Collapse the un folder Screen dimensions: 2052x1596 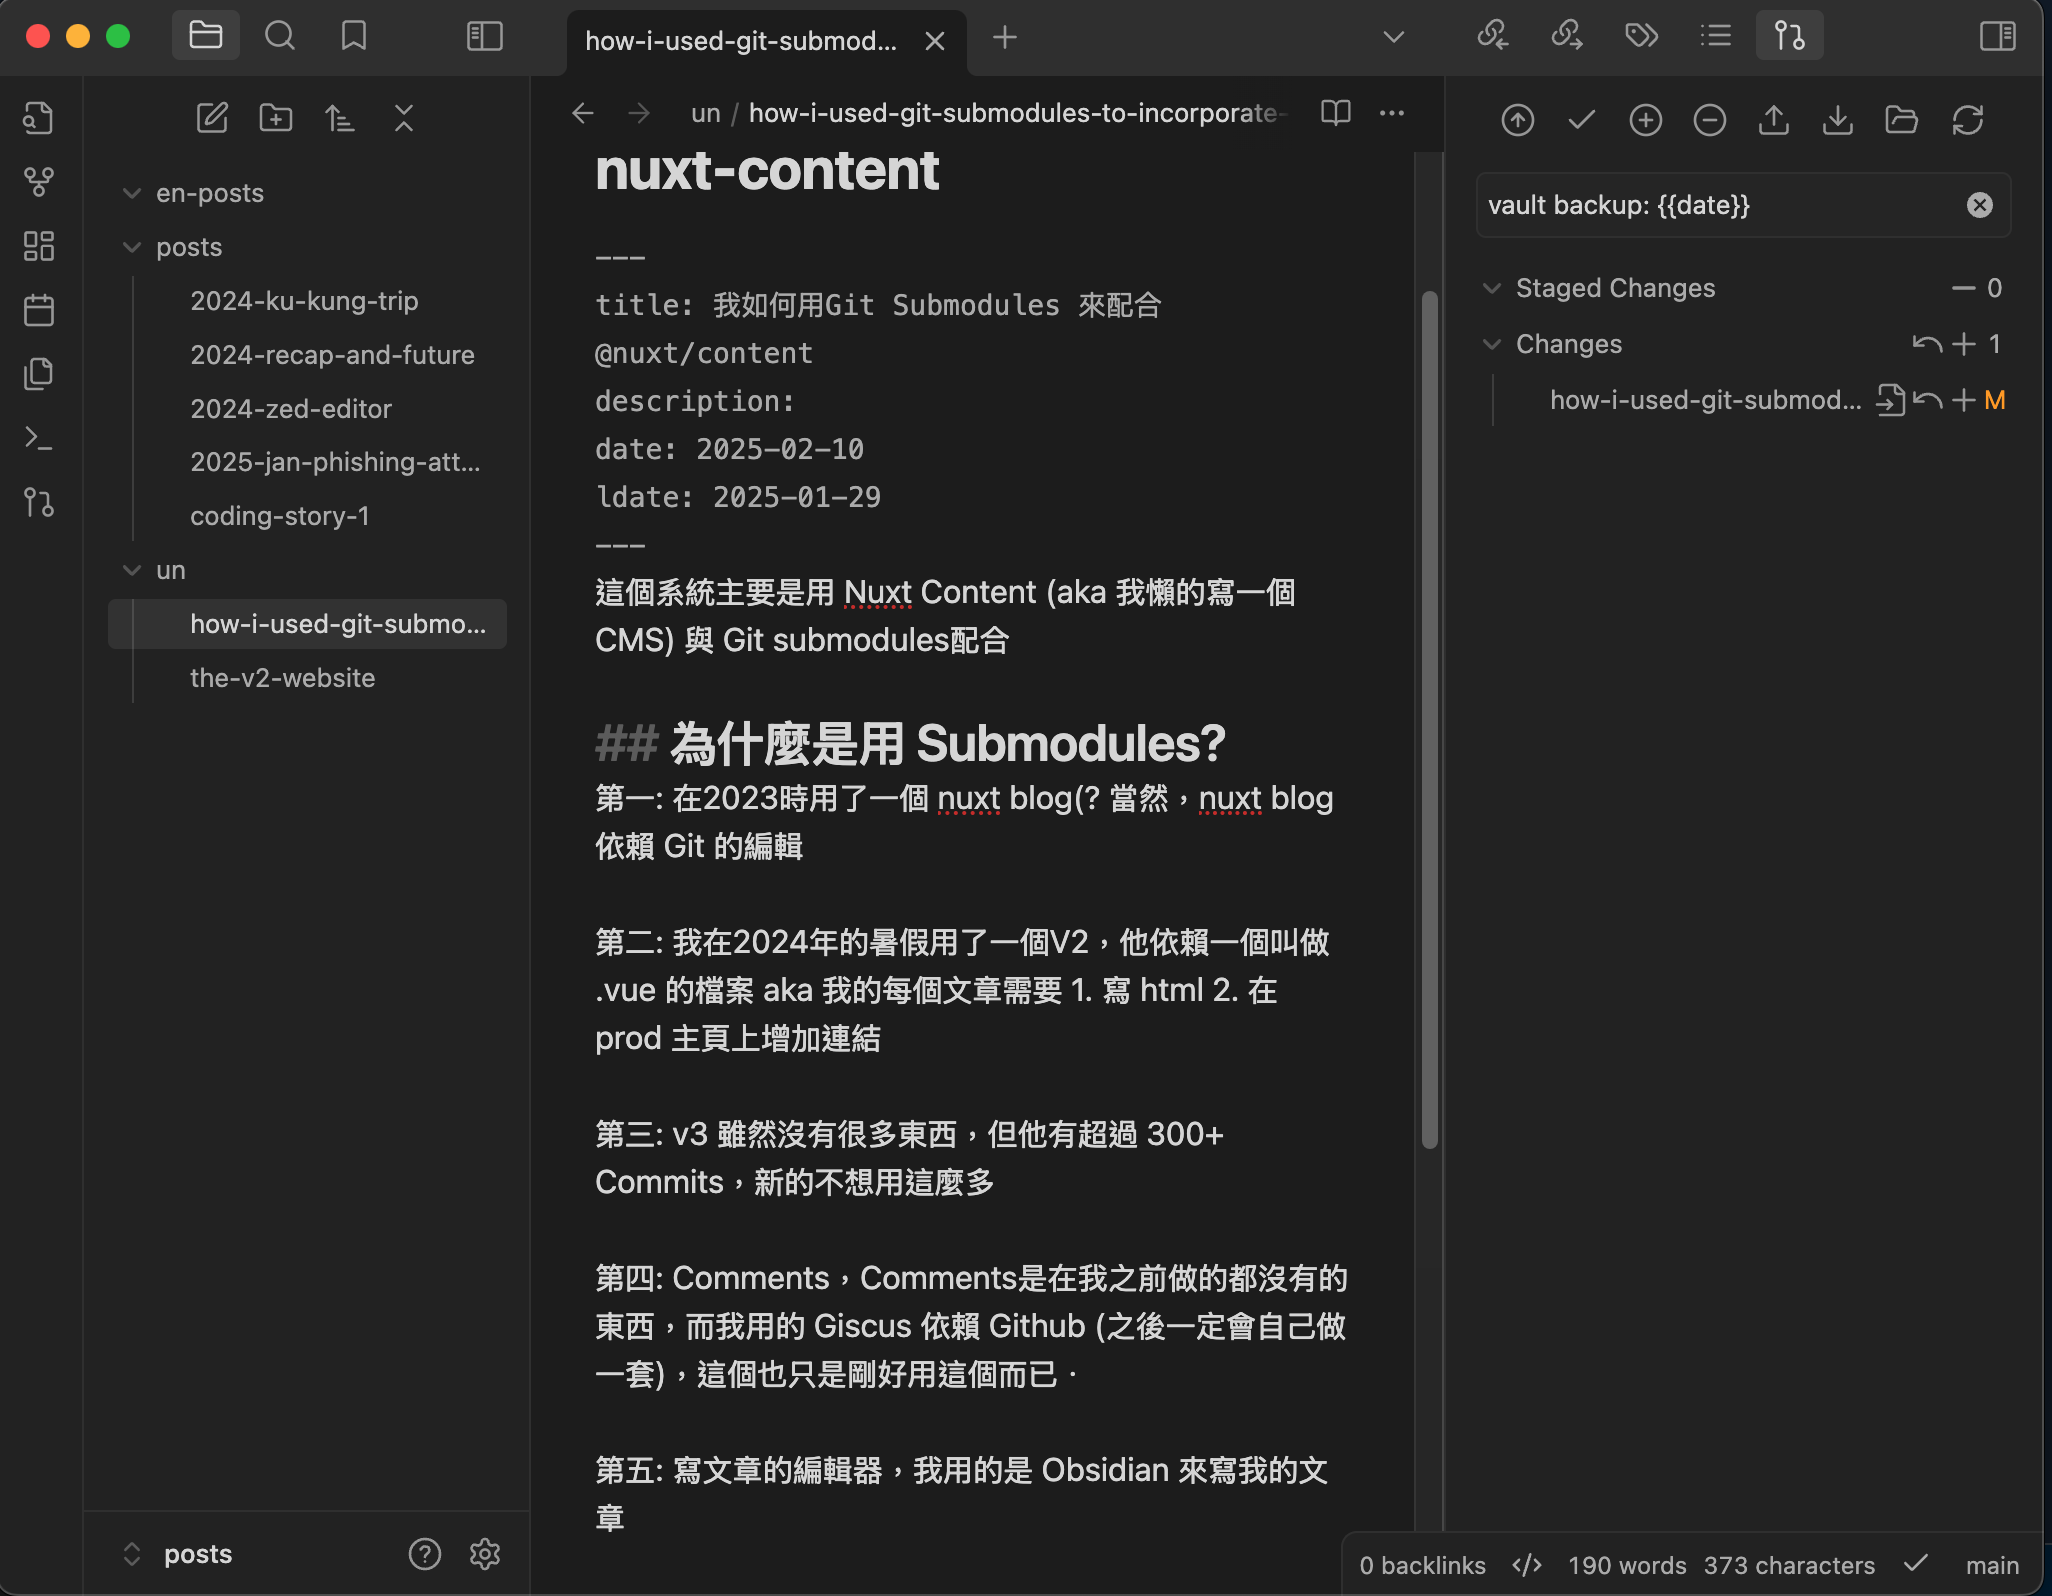pos(131,570)
